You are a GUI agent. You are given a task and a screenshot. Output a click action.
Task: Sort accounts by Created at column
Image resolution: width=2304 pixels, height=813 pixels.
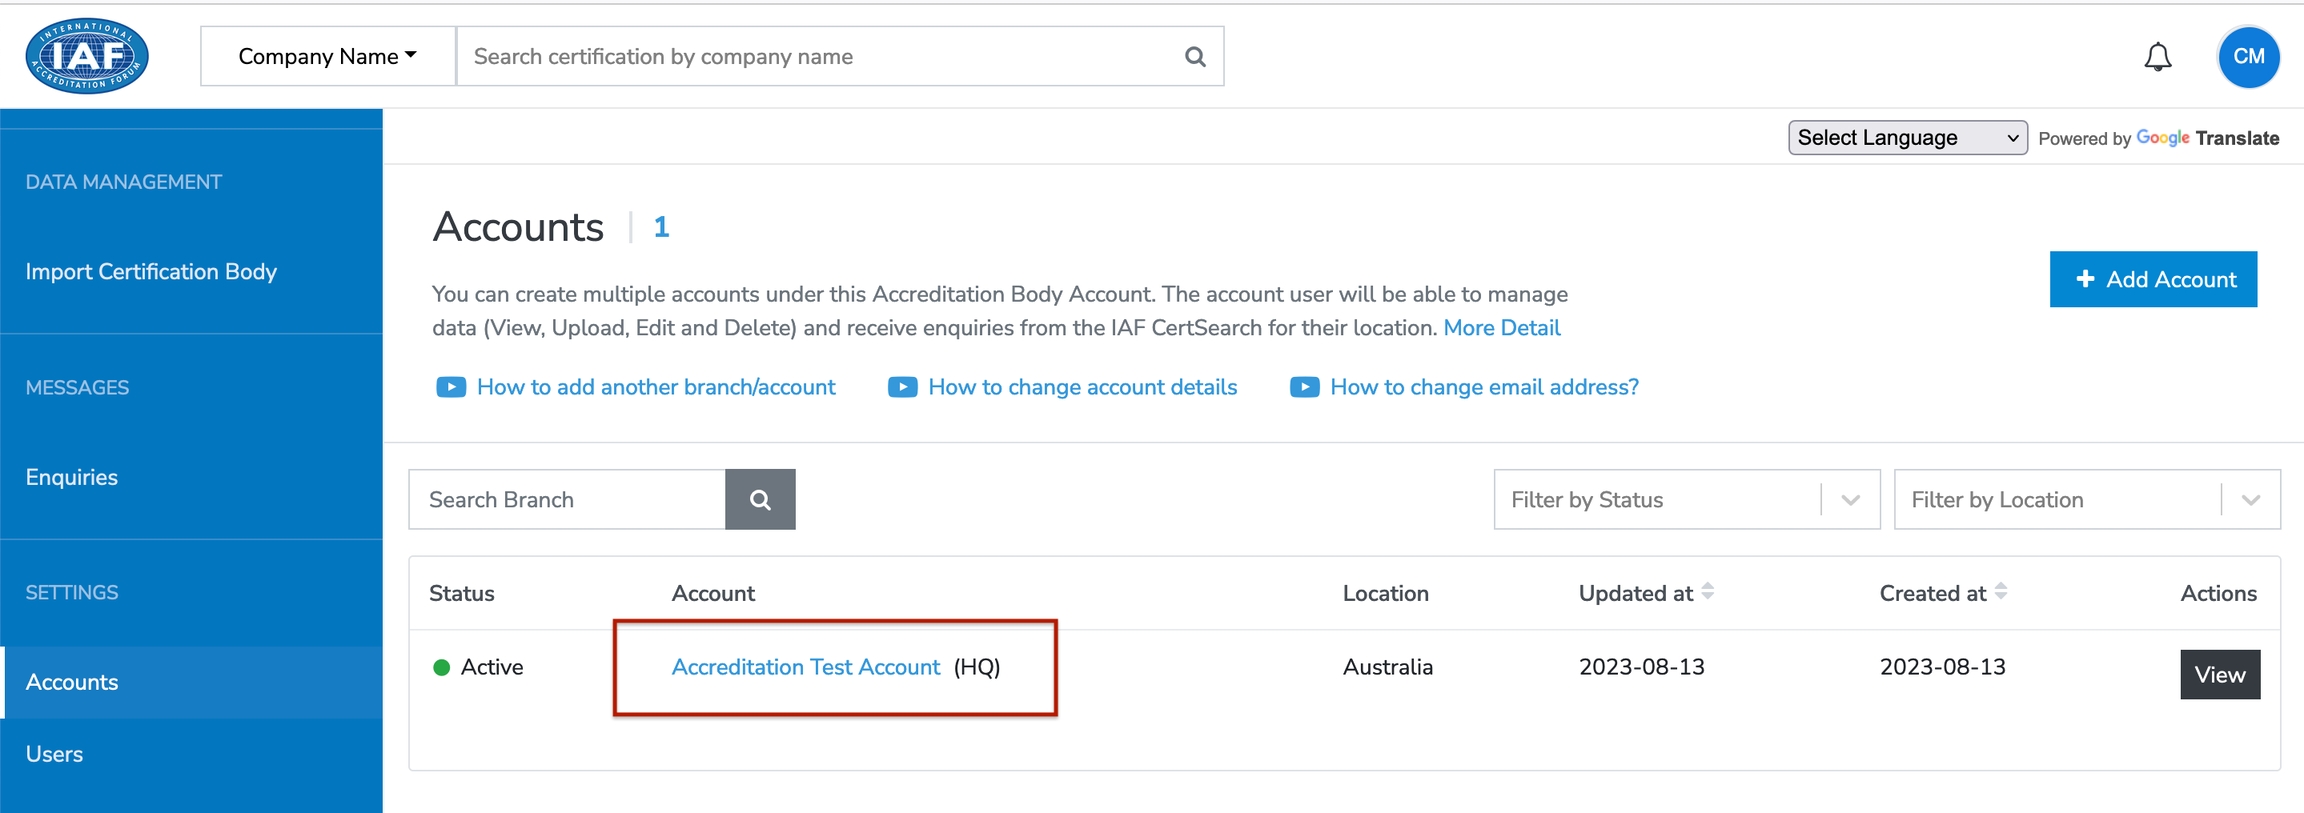(2001, 592)
